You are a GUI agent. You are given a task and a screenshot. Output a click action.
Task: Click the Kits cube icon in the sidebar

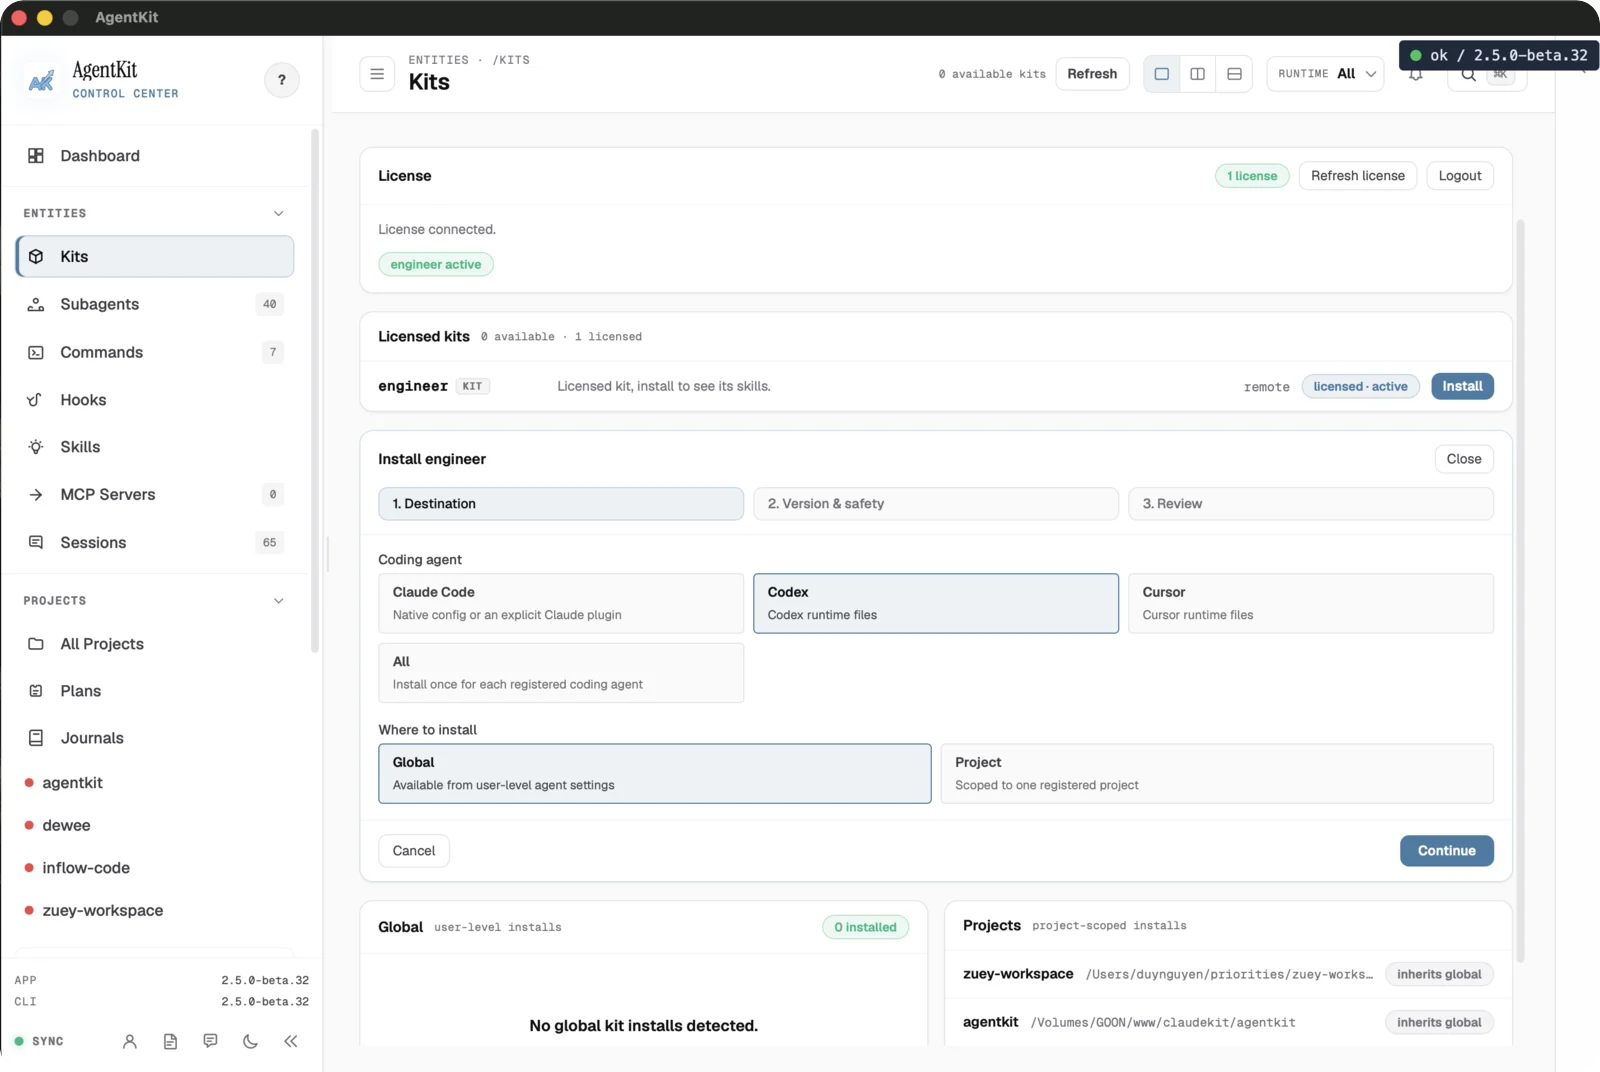(36, 257)
